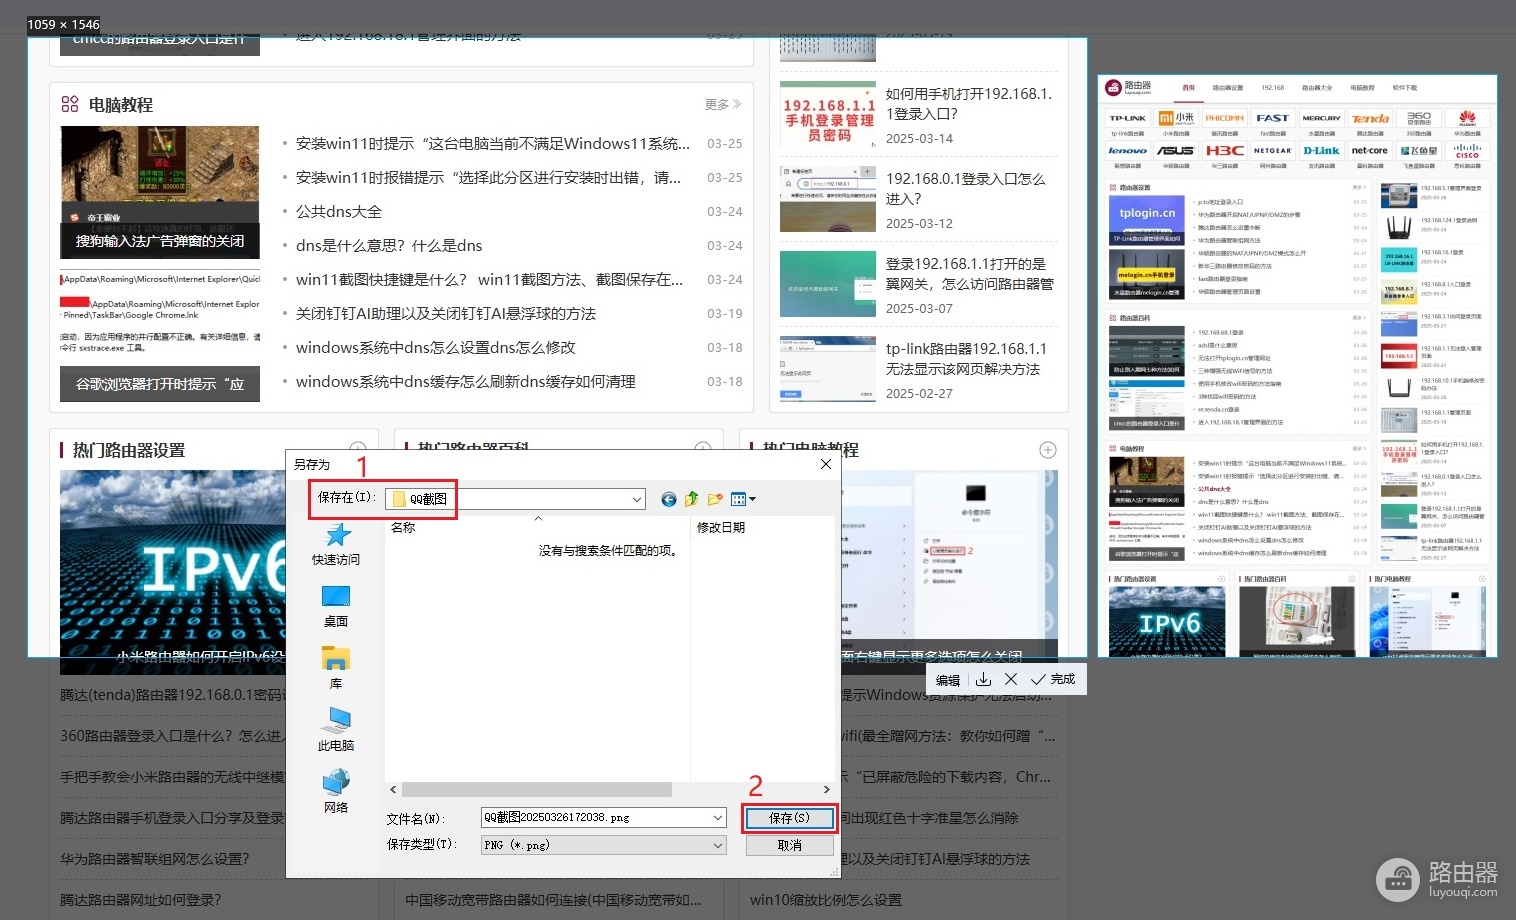This screenshot has width=1516, height=920.
Task: Open 腾达路由器网址如何登录 link
Action: pos(141,900)
